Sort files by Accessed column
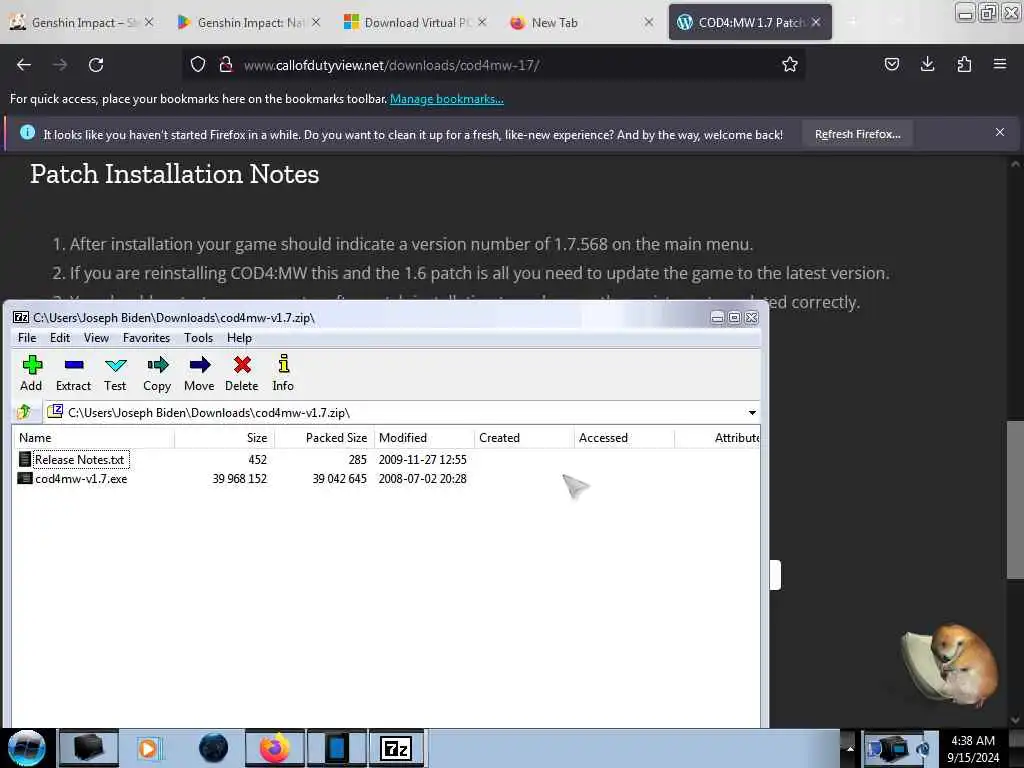The width and height of the screenshot is (1024, 768). tap(624, 438)
